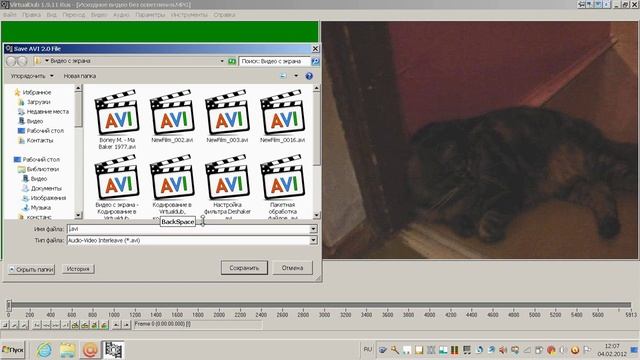Go to next keyframe (second yellow key icon)
This screenshot has width=640, height=360.
coord(85,325)
